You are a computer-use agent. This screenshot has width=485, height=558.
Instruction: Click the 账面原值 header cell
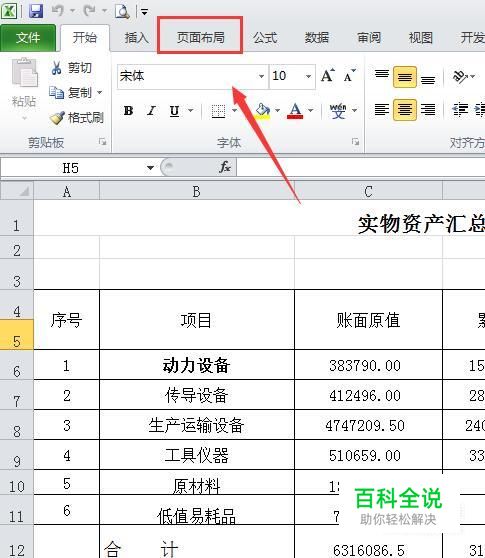click(x=369, y=320)
